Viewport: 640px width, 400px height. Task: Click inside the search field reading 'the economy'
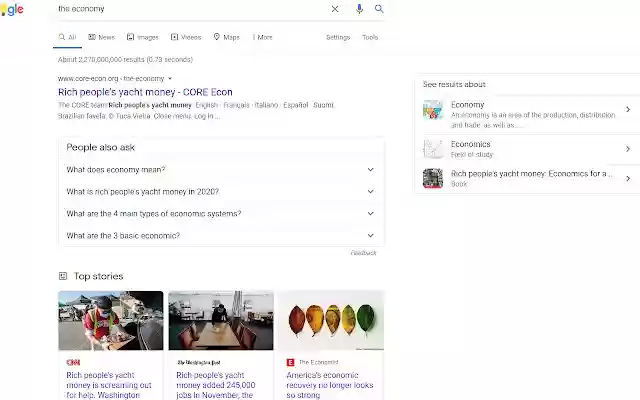pyautogui.click(x=192, y=9)
